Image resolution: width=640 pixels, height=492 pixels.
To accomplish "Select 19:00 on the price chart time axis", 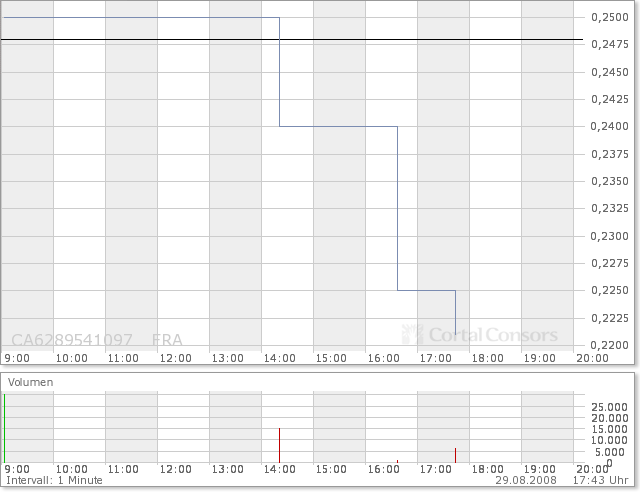I will click(x=540, y=358).
